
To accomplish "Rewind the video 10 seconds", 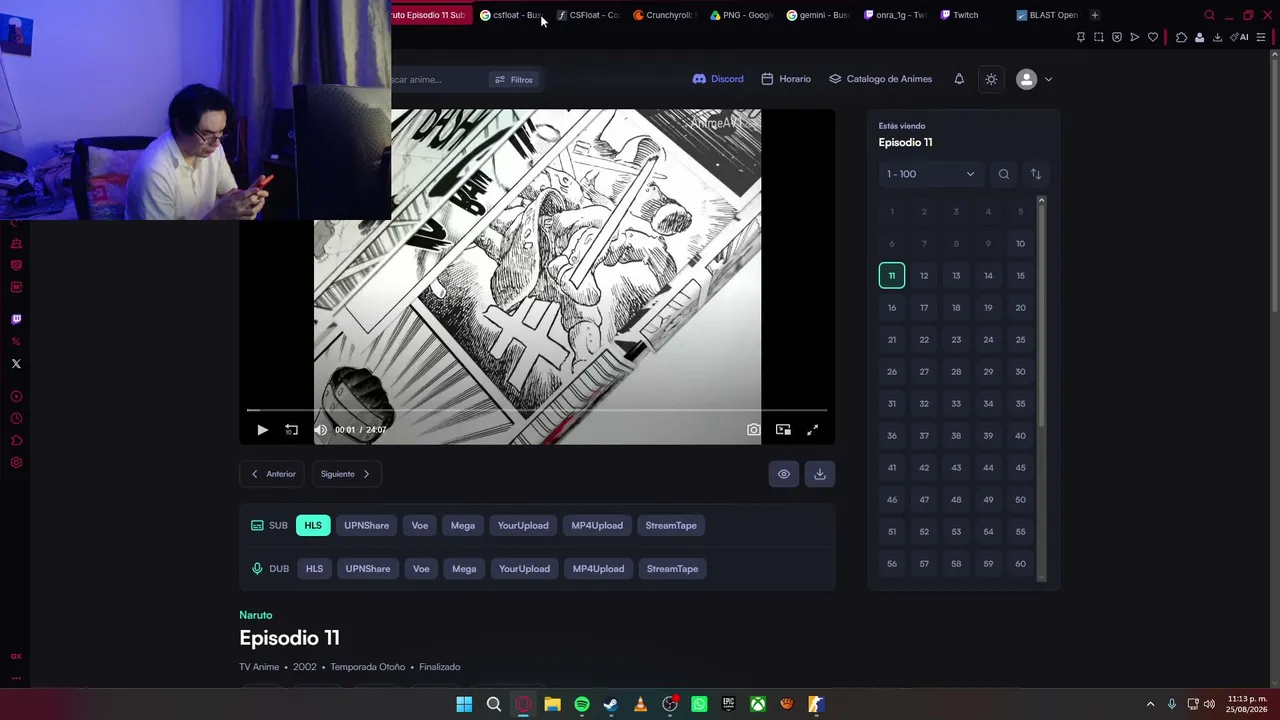I will pyautogui.click(x=291, y=430).
